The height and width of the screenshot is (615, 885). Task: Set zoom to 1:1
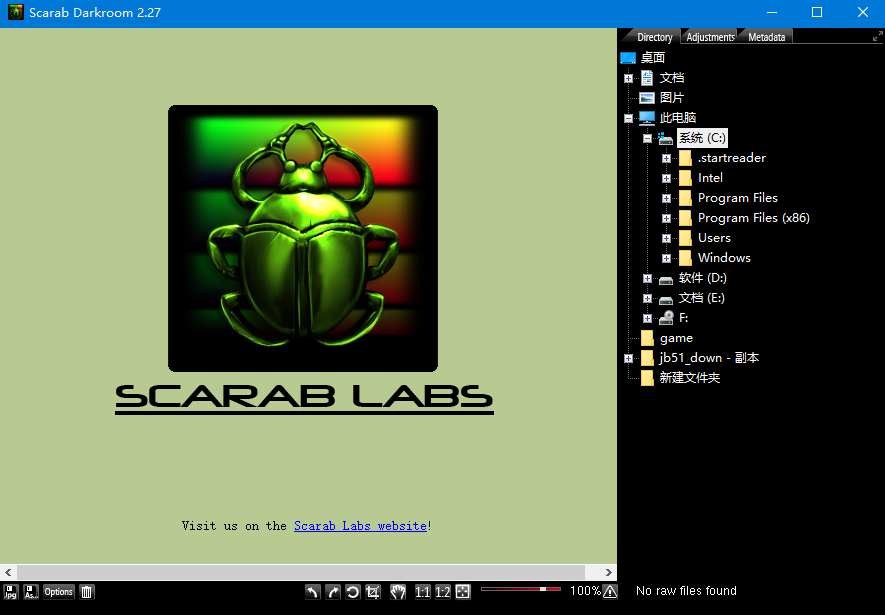[422, 591]
